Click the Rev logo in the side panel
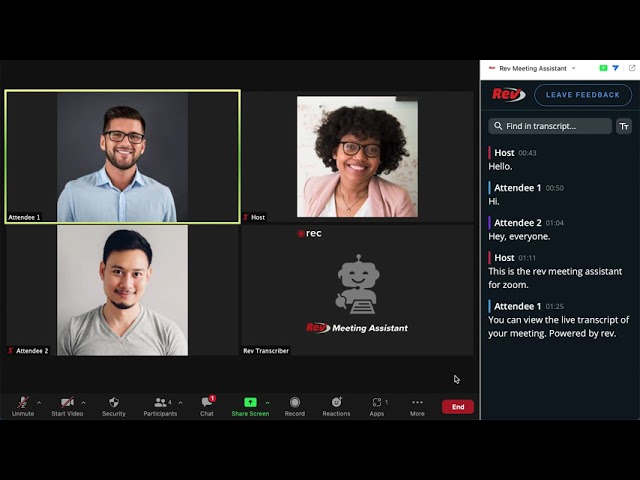 point(509,95)
